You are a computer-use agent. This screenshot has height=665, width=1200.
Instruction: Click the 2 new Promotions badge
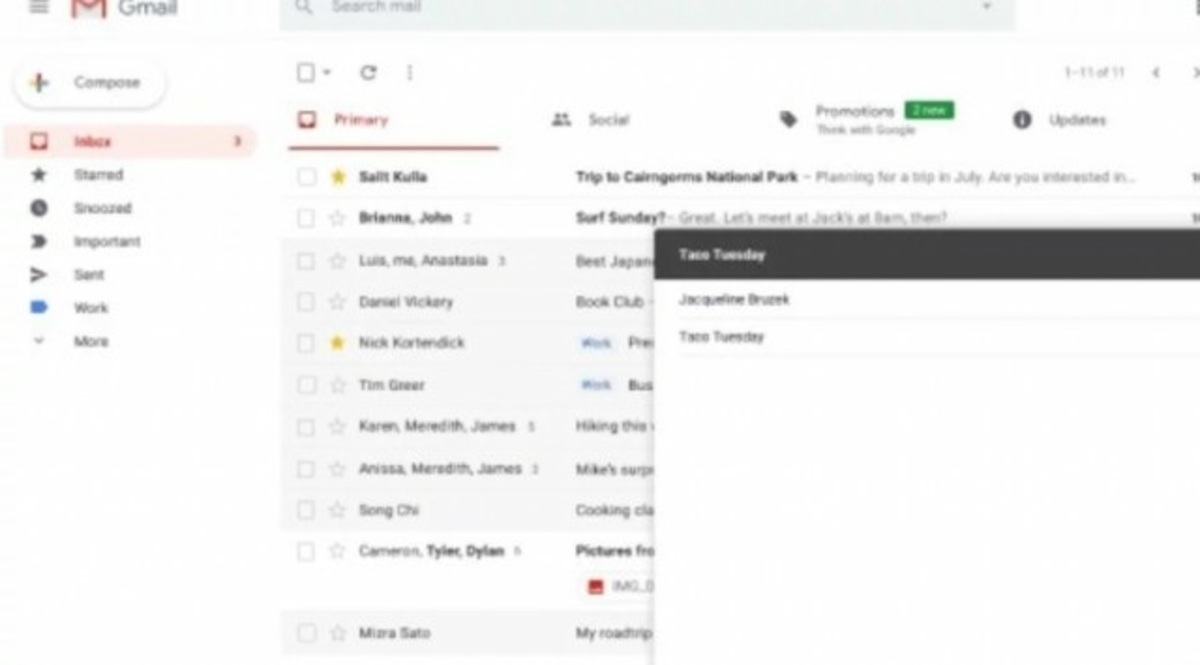[929, 111]
